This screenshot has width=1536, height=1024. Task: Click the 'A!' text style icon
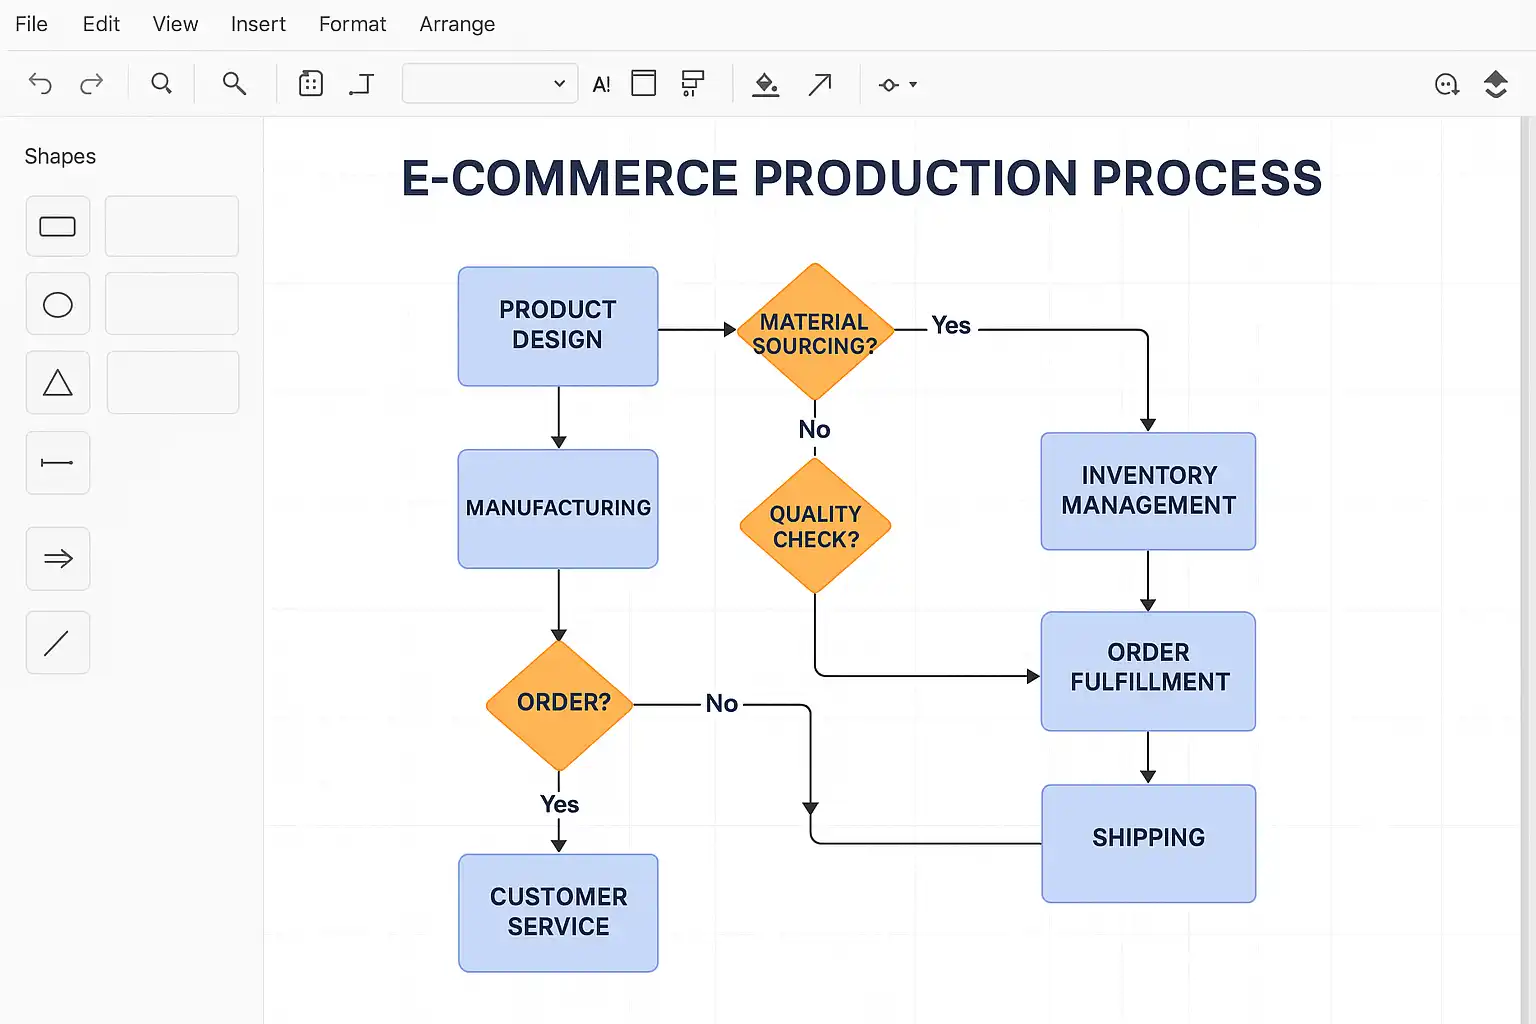(601, 85)
